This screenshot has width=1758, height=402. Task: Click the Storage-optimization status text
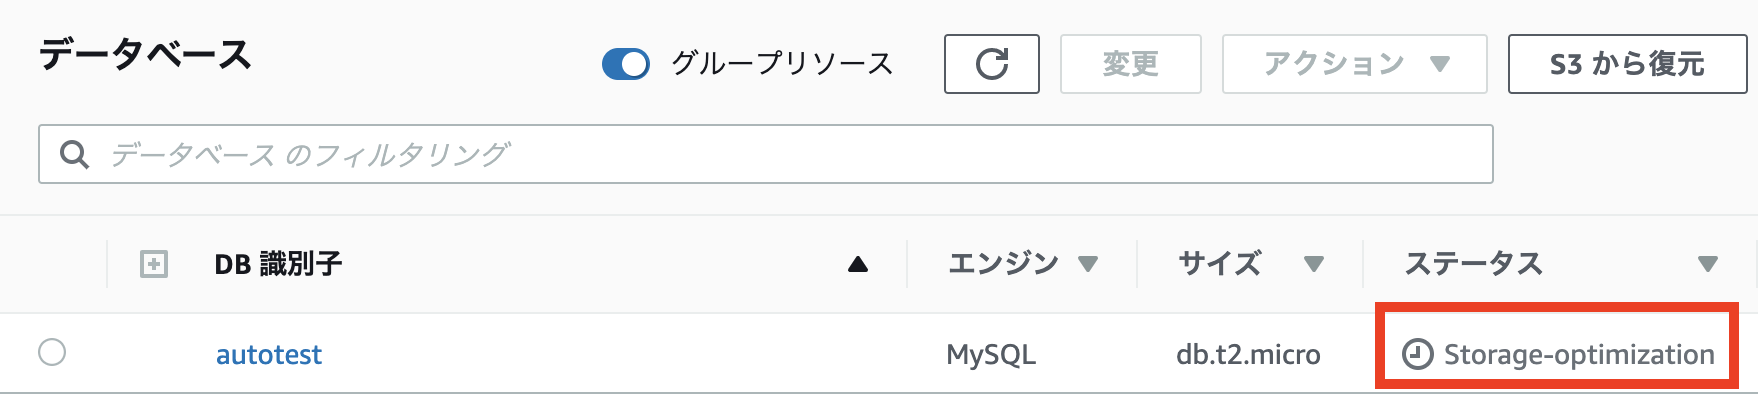1579,355
